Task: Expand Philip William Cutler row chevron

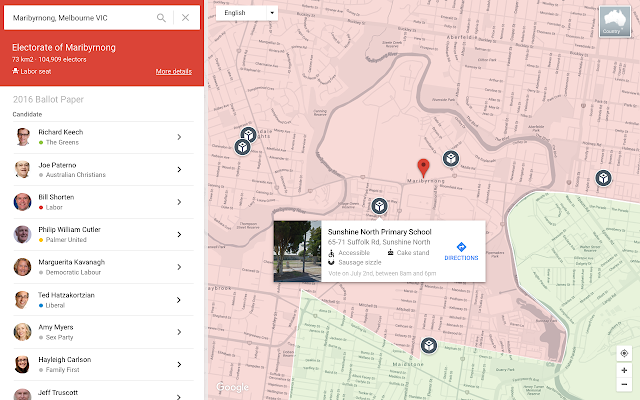Action: tap(179, 234)
